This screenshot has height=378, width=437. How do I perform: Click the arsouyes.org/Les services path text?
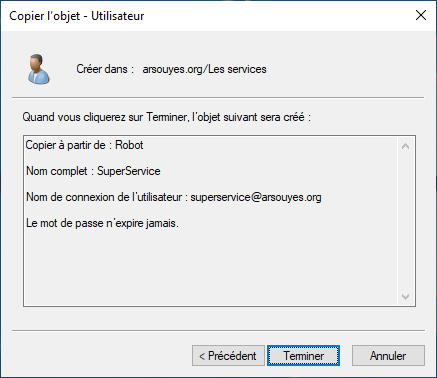coord(204,69)
